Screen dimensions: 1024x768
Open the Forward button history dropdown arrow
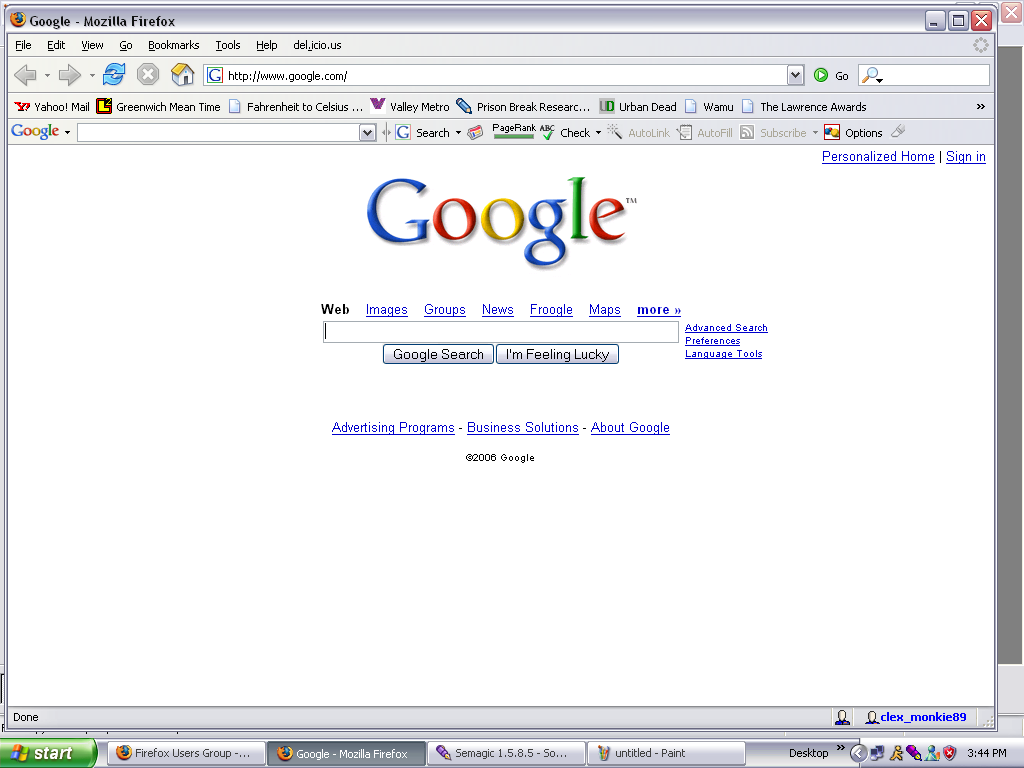point(91,76)
